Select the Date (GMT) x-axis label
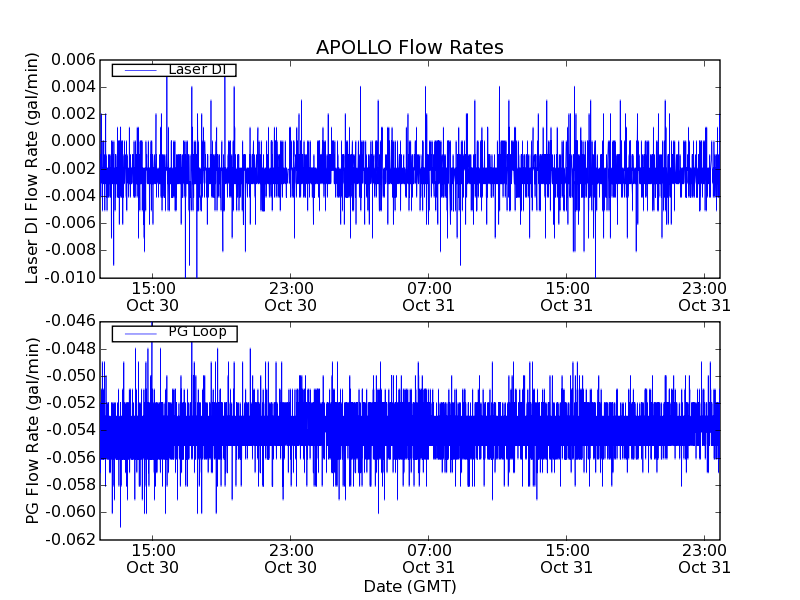 coord(409,586)
